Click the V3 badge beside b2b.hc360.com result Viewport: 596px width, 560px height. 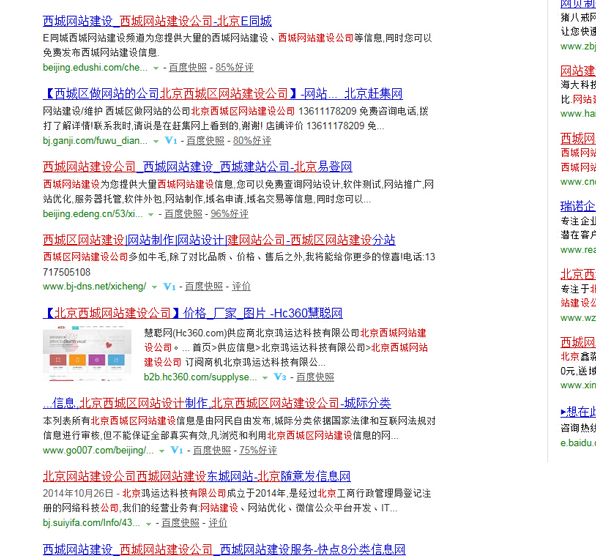[280, 377]
